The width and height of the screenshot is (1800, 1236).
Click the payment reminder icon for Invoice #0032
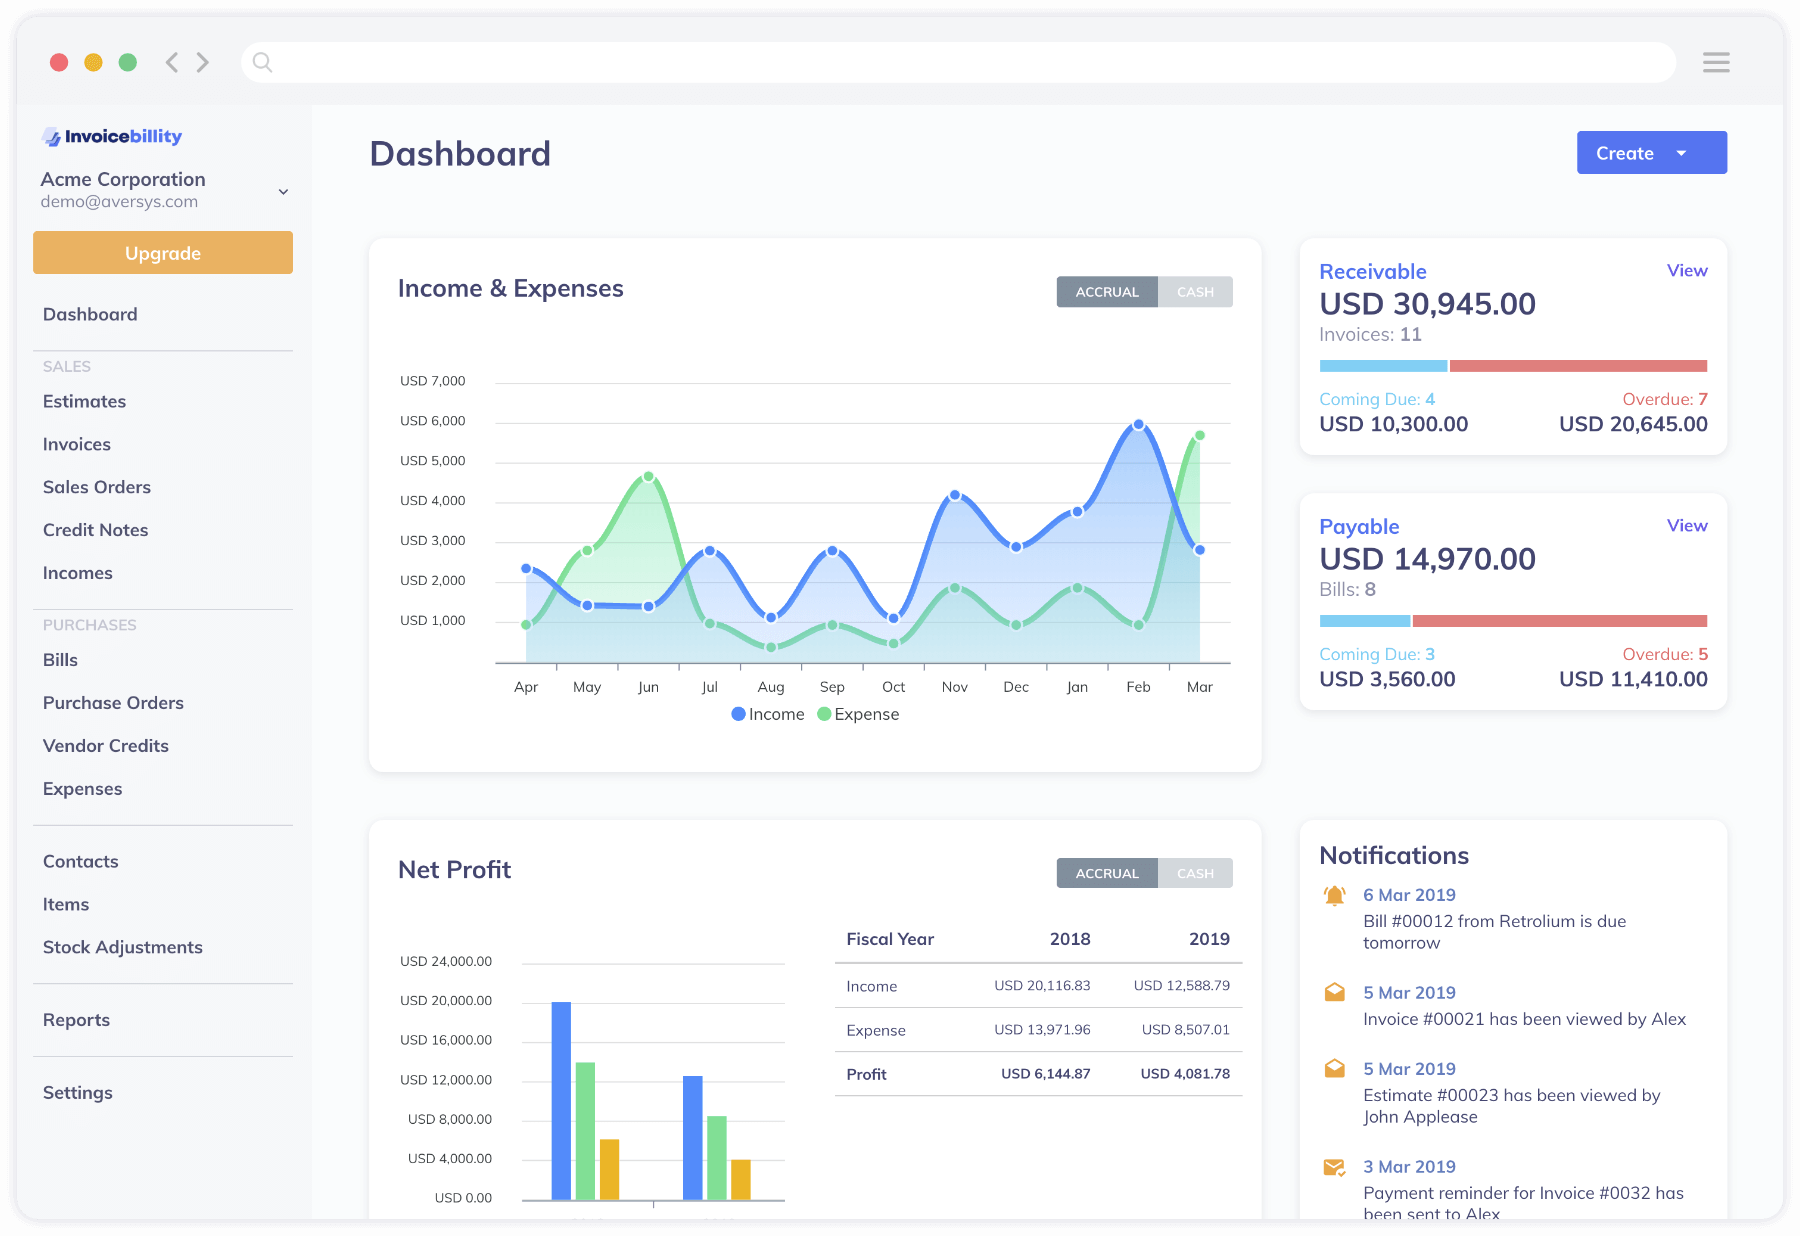click(x=1334, y=1167)
